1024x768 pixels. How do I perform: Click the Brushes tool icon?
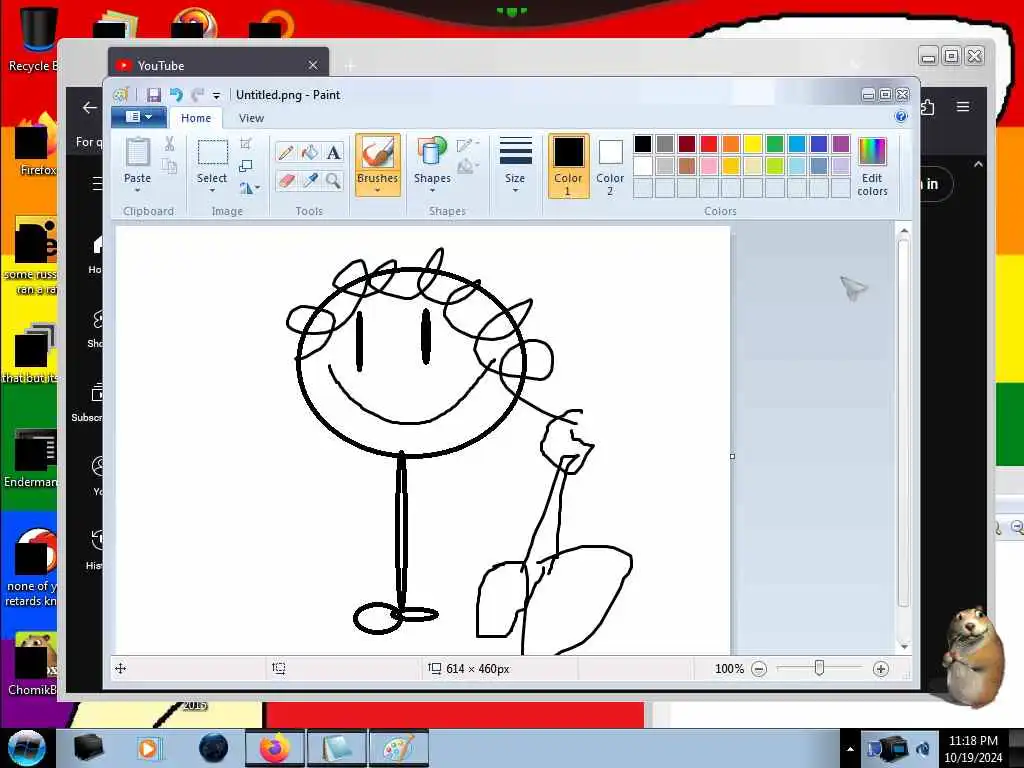(377, 153)
